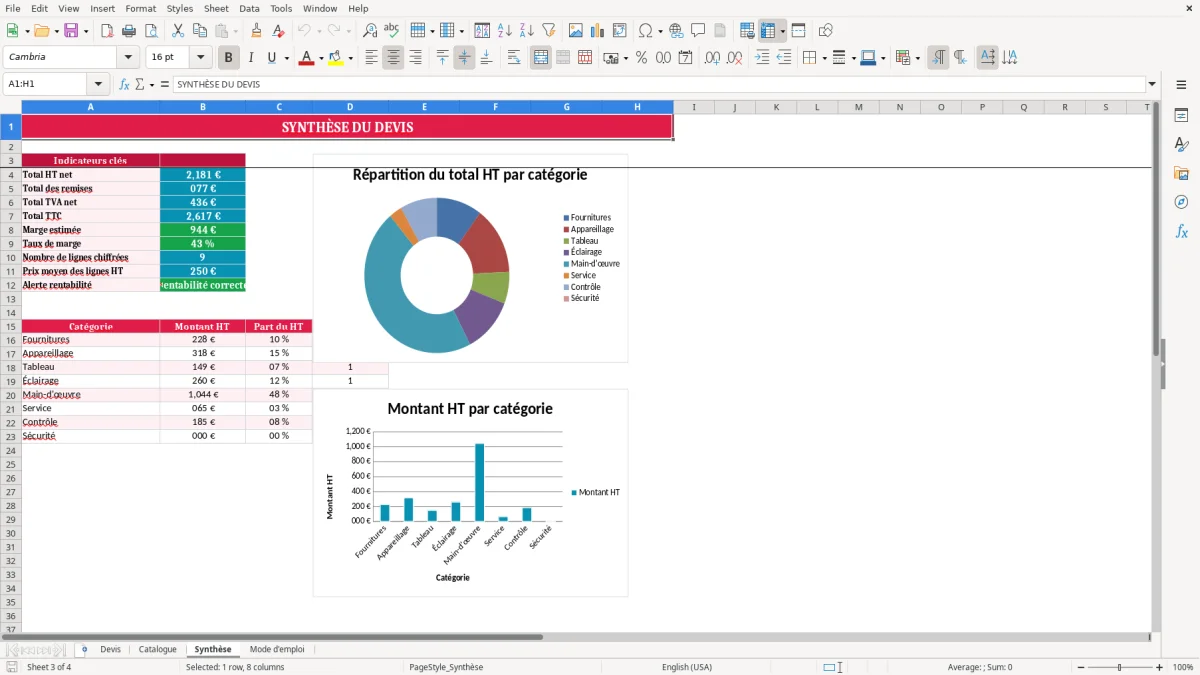
Task: Expand the Name Box A1:H1 dropdown
Action: (98, 84)
